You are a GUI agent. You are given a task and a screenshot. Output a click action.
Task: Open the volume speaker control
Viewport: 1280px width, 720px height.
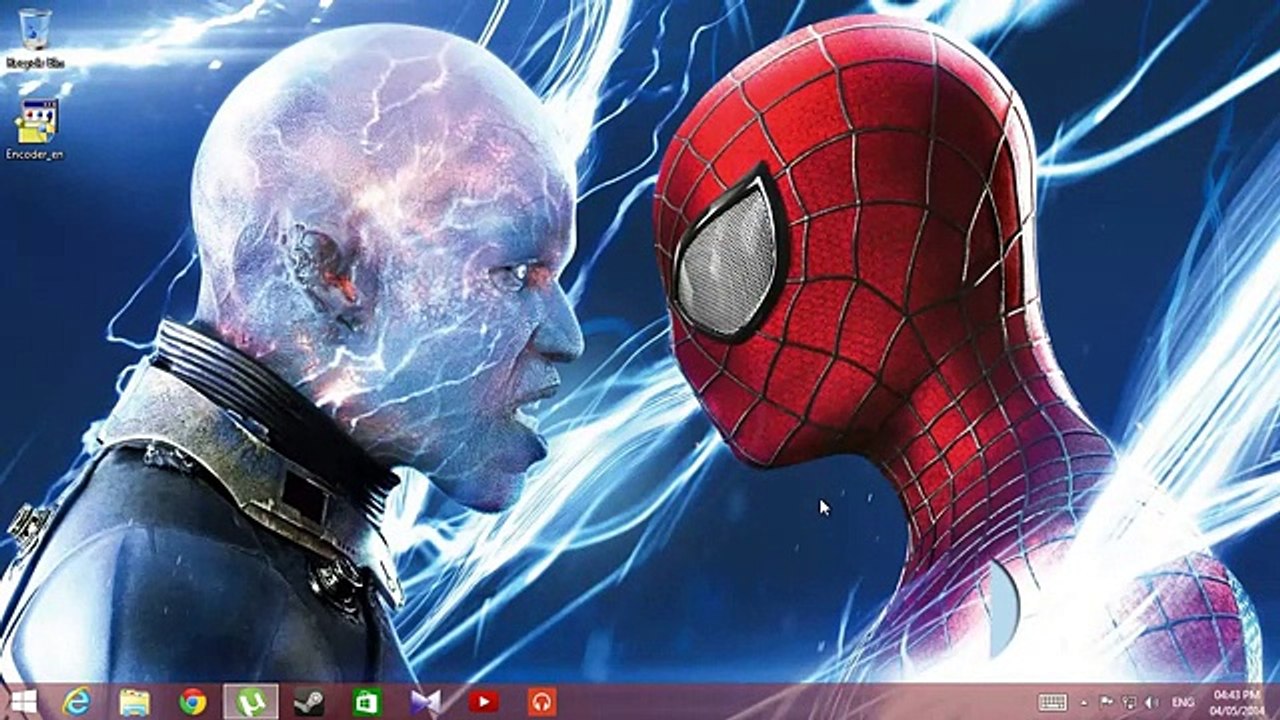click(x=1151, y=702)
